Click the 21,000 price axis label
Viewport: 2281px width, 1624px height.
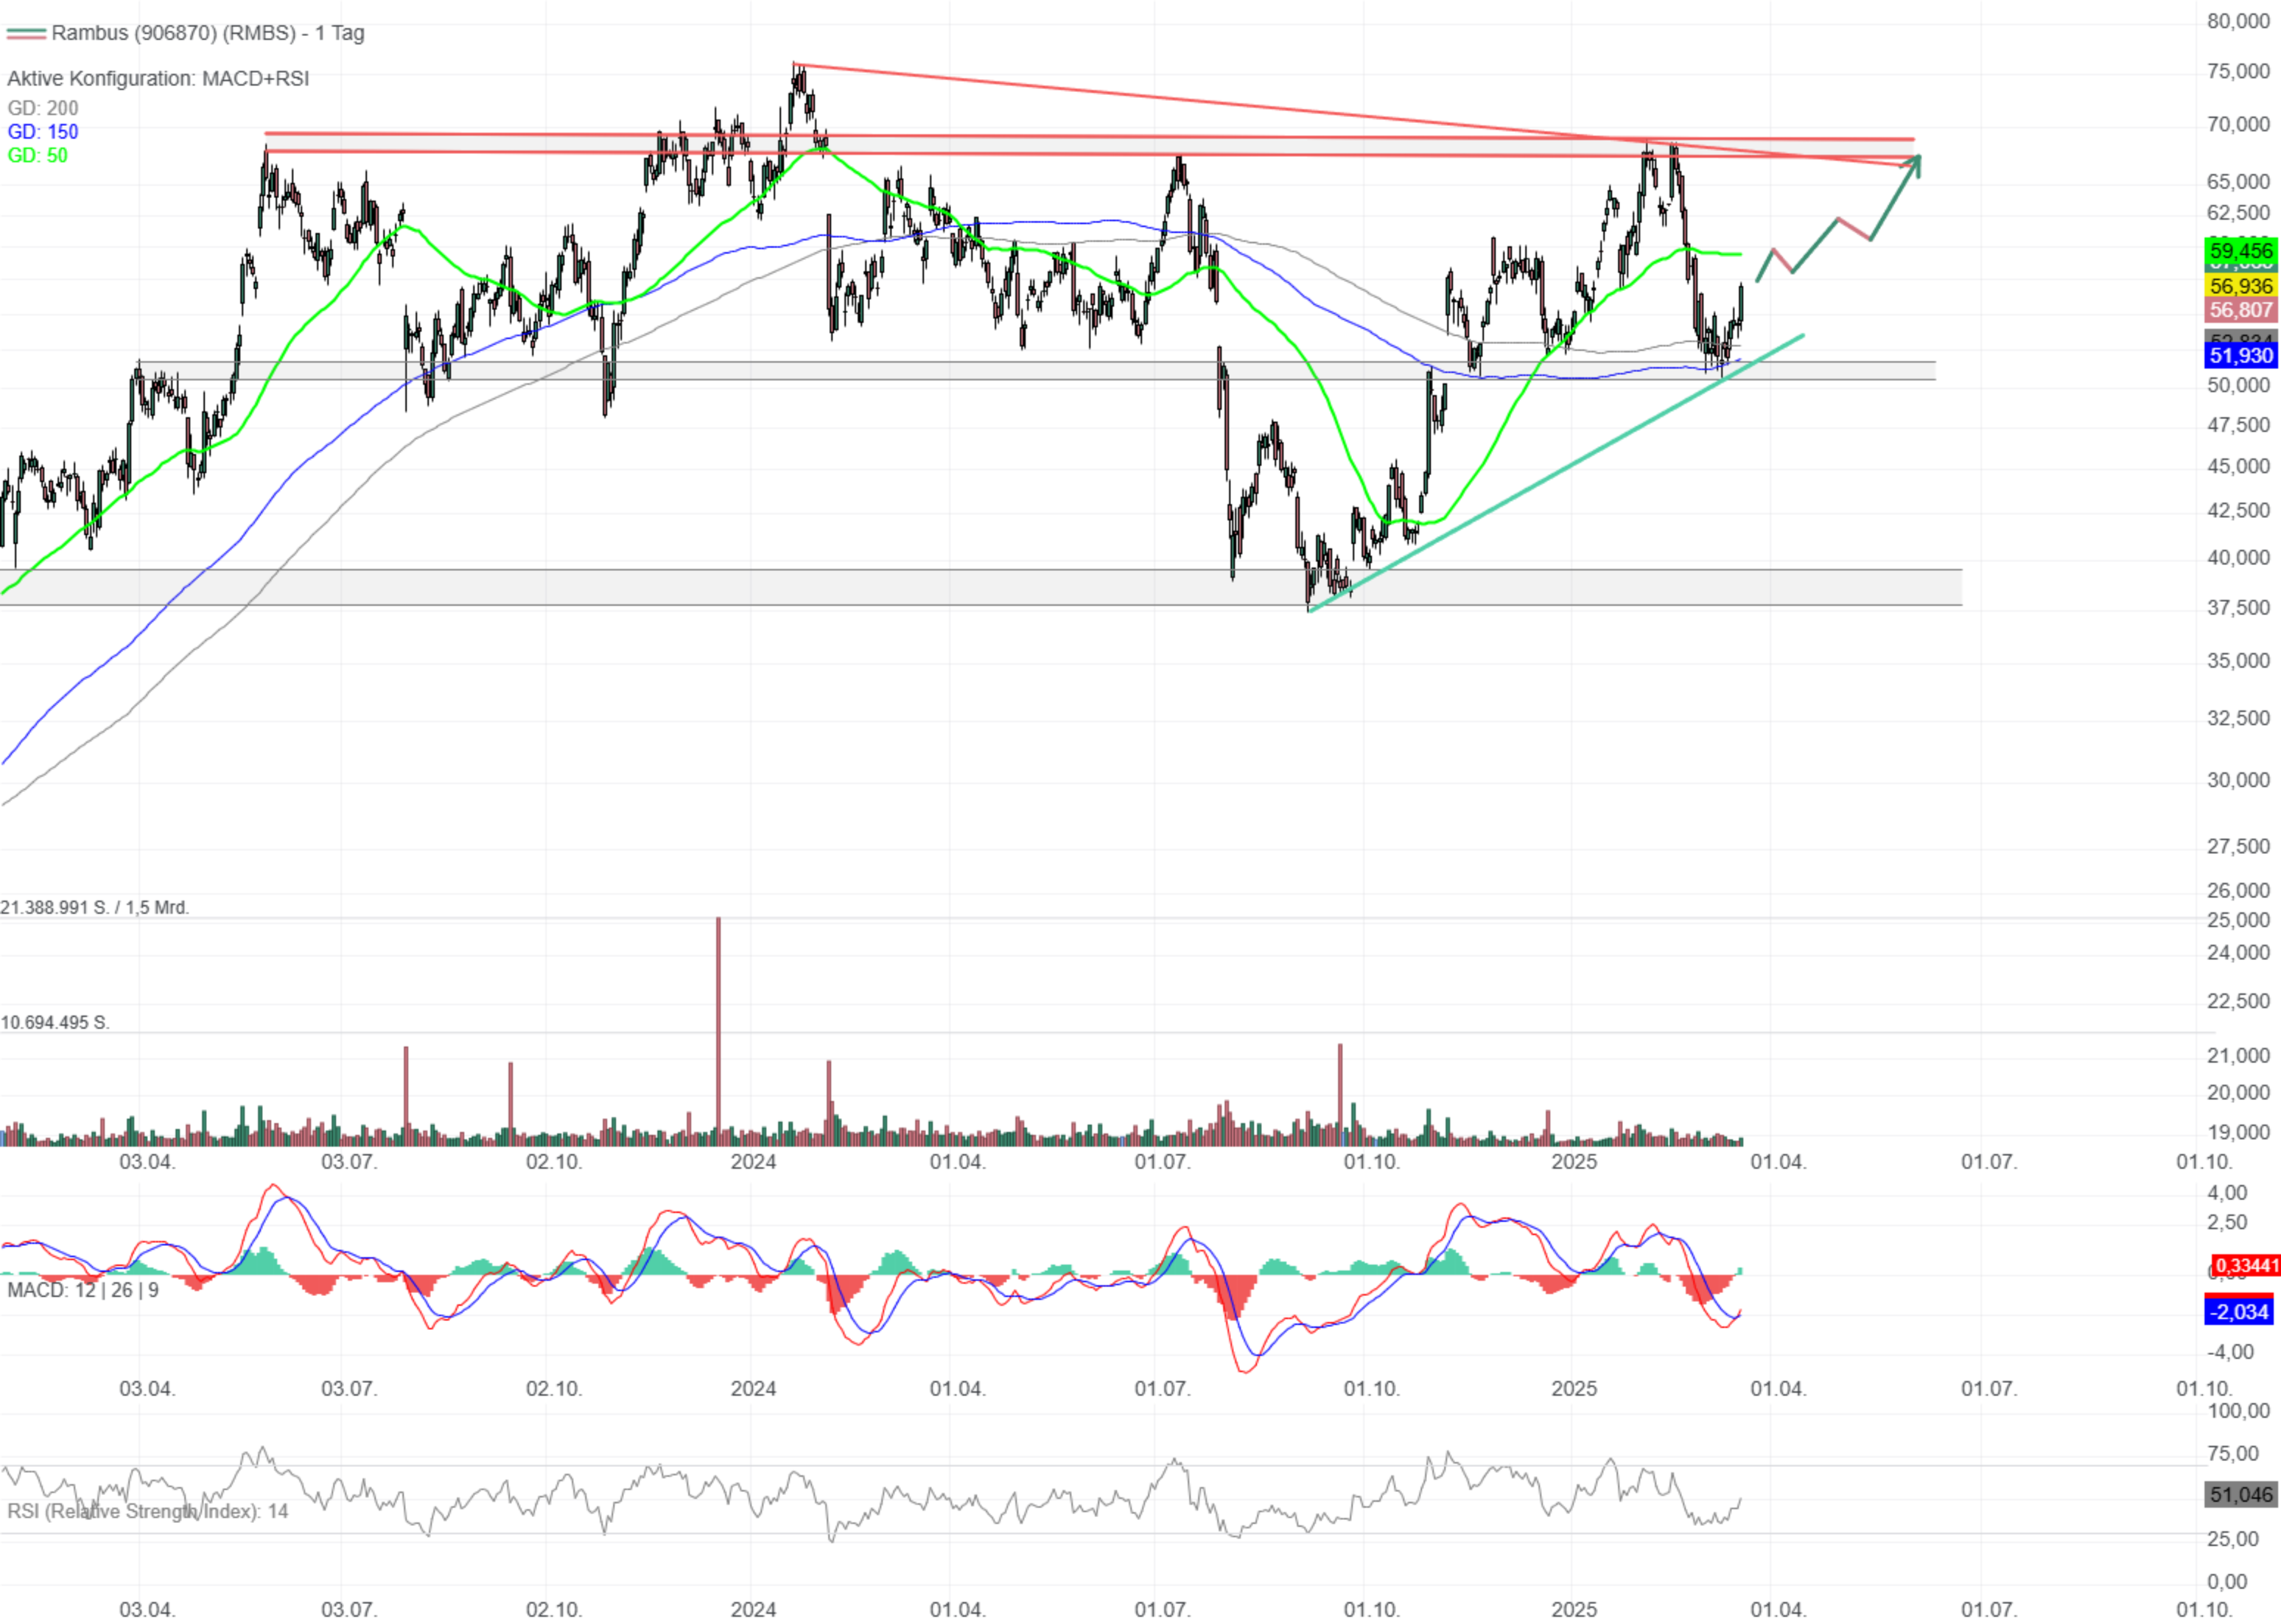[2238, 1057]
